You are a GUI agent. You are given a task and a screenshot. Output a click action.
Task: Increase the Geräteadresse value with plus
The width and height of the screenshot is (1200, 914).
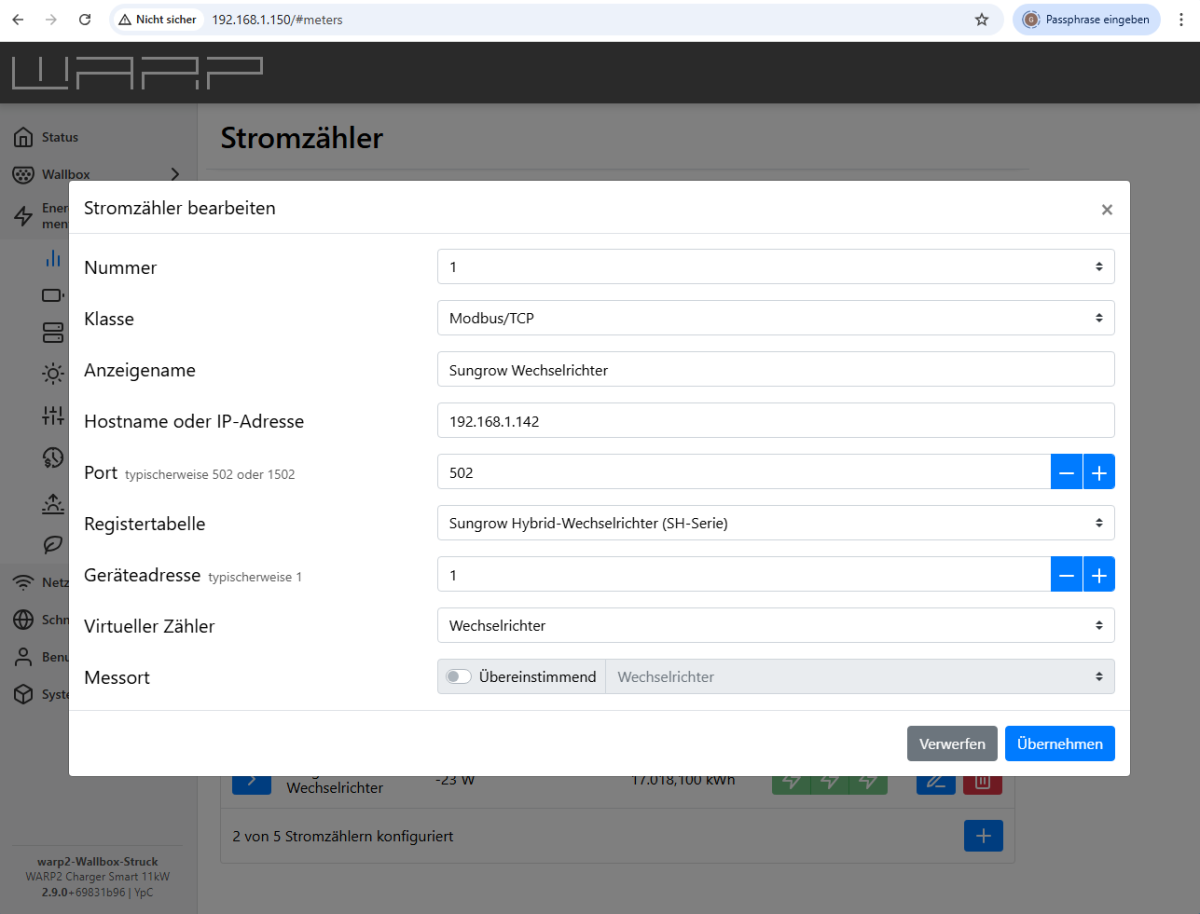1098,575
